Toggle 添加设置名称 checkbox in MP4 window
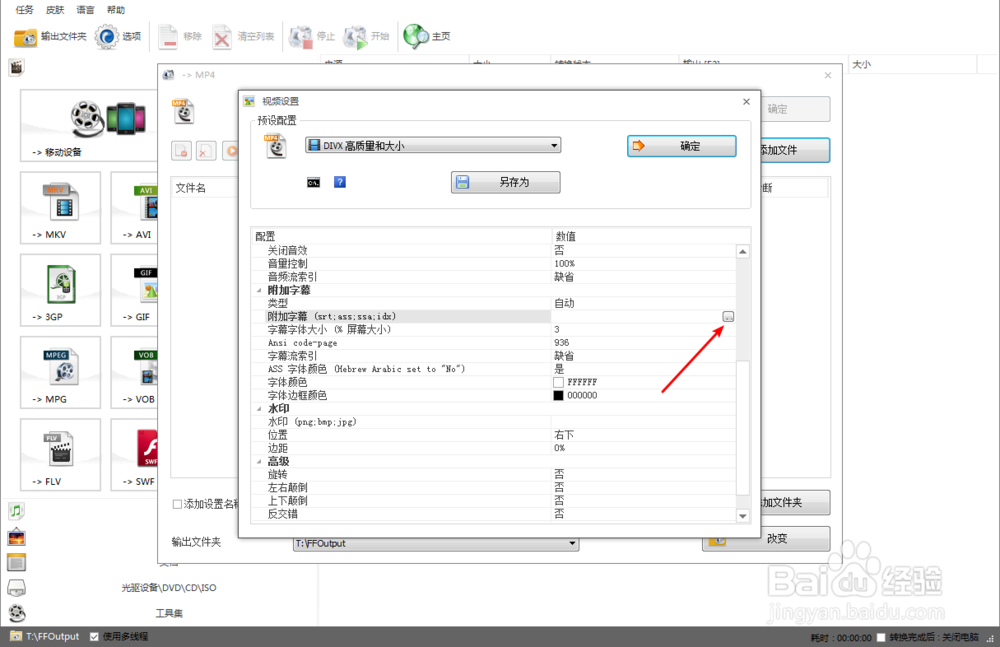 pos(177,504)
